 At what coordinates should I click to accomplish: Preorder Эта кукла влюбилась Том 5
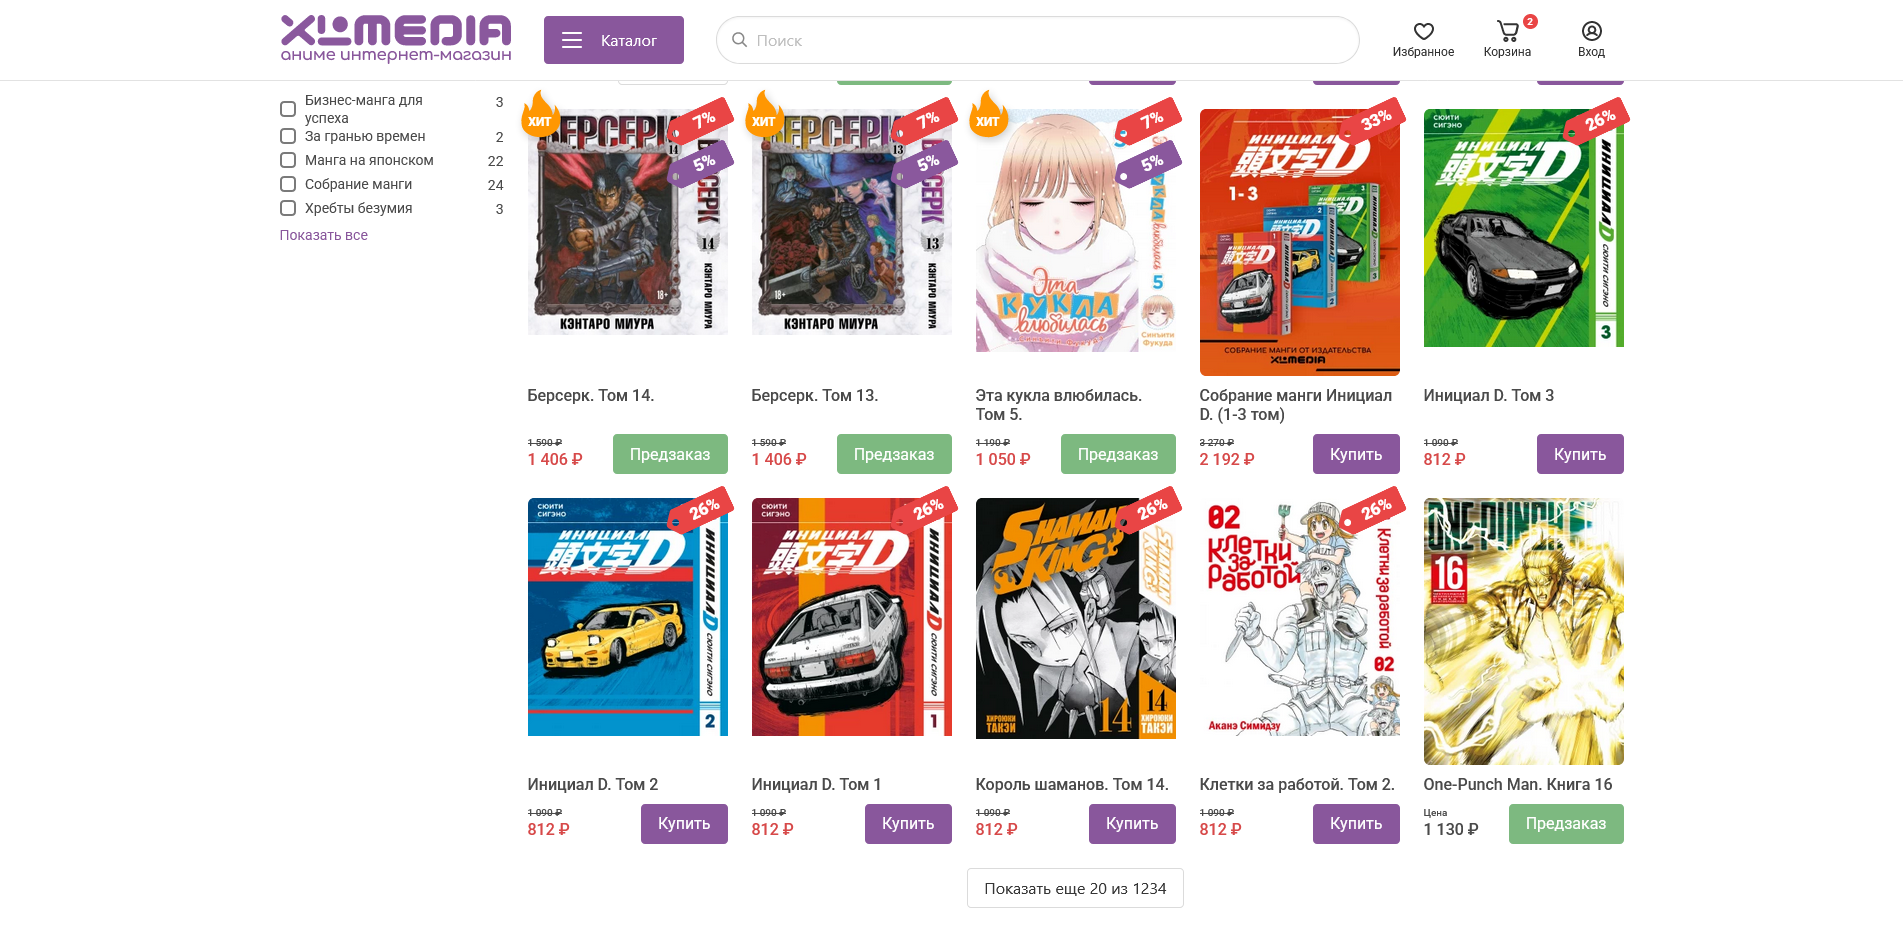point(1118,454)
